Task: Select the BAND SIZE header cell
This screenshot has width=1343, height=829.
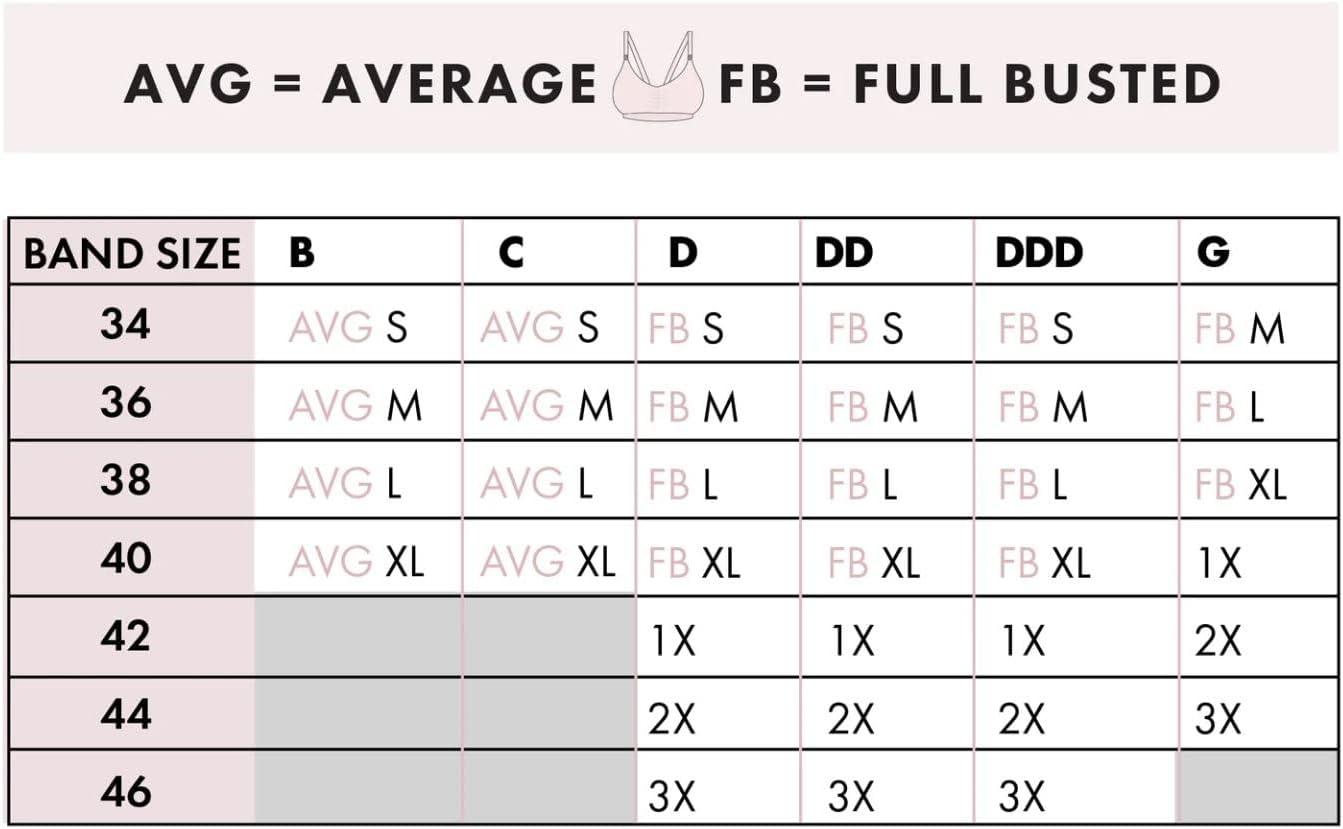Action: [x=132, y=253]
